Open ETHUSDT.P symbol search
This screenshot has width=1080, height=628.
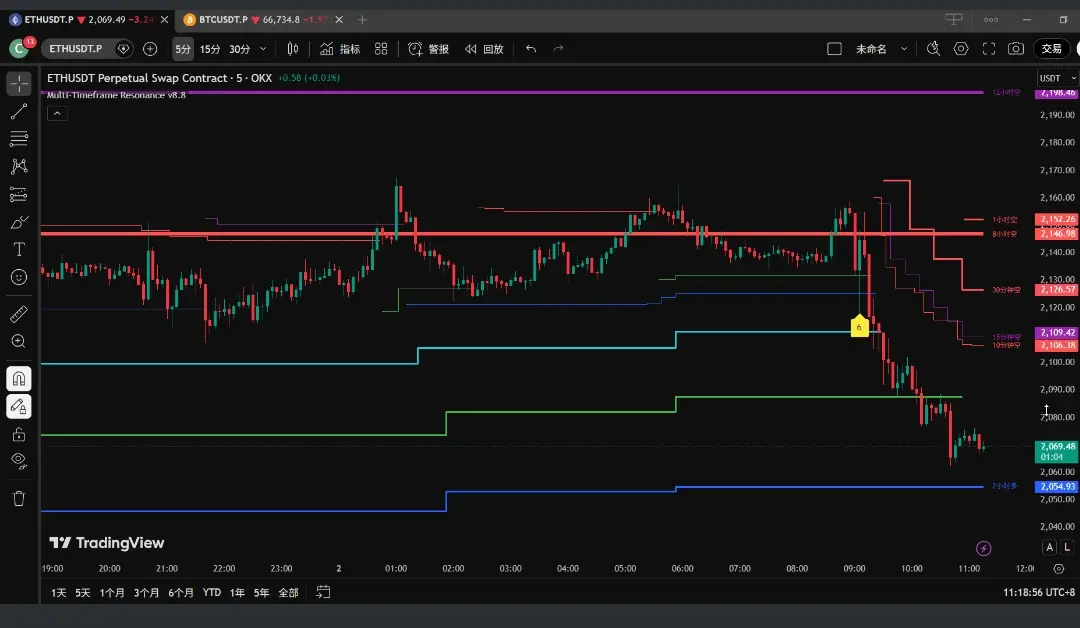(76, 49)
